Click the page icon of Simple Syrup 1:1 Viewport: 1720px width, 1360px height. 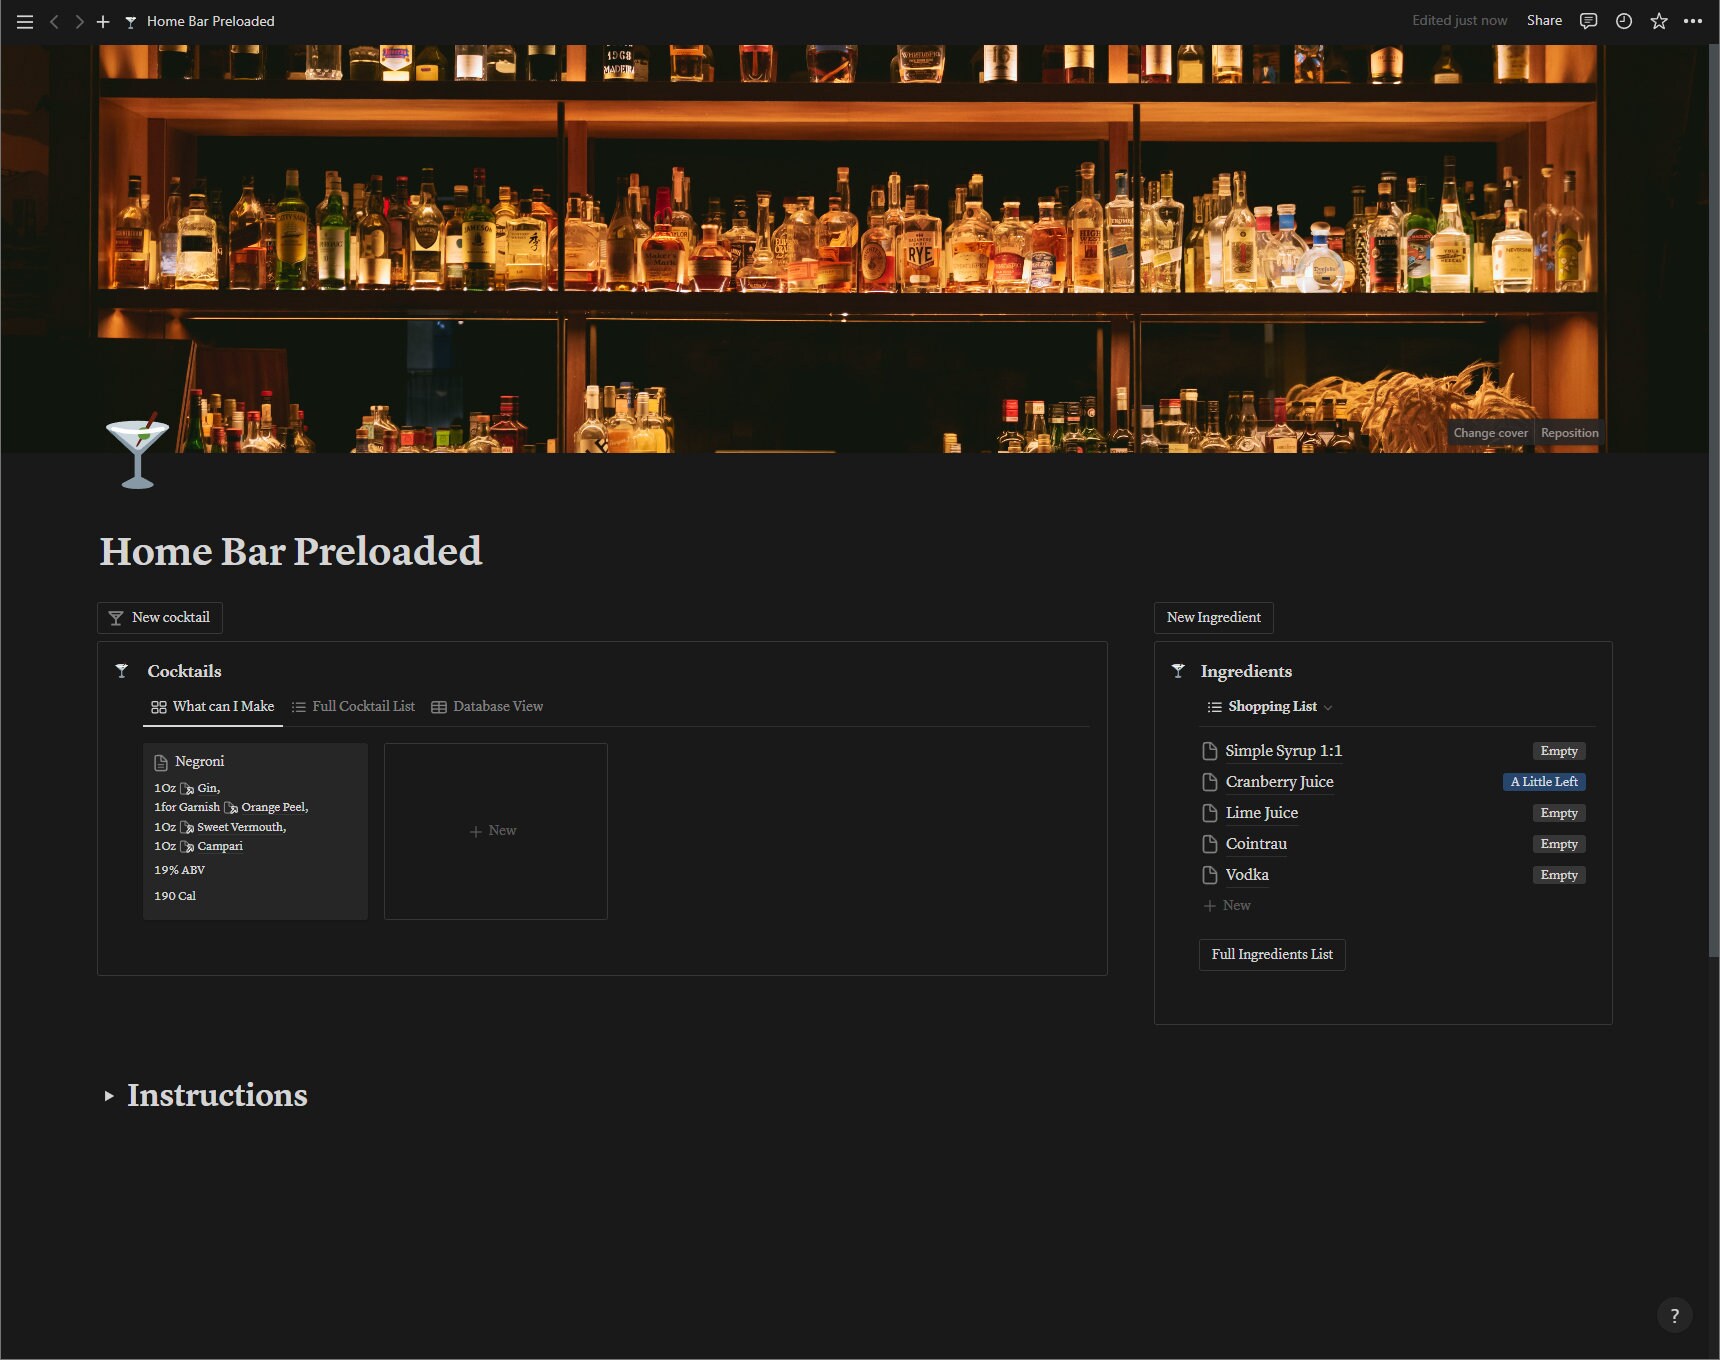click(x=1209, y=751)
